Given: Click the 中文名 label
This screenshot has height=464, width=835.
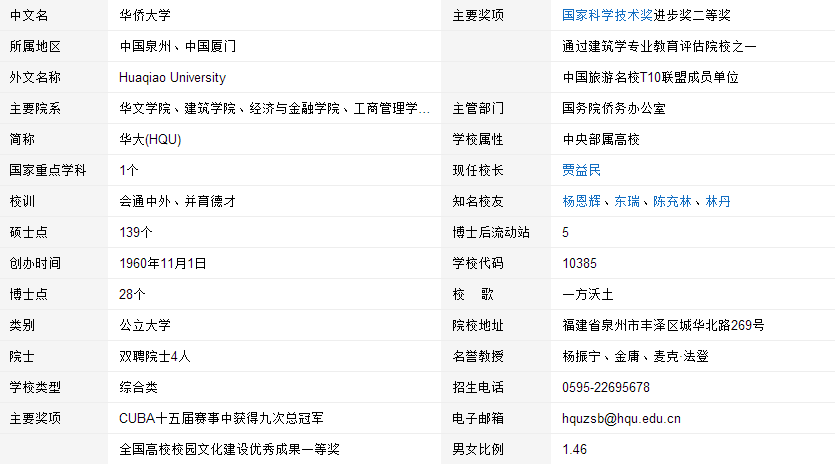Looking at the screenshot, I should pyautogui.click(x=29, y=15).
